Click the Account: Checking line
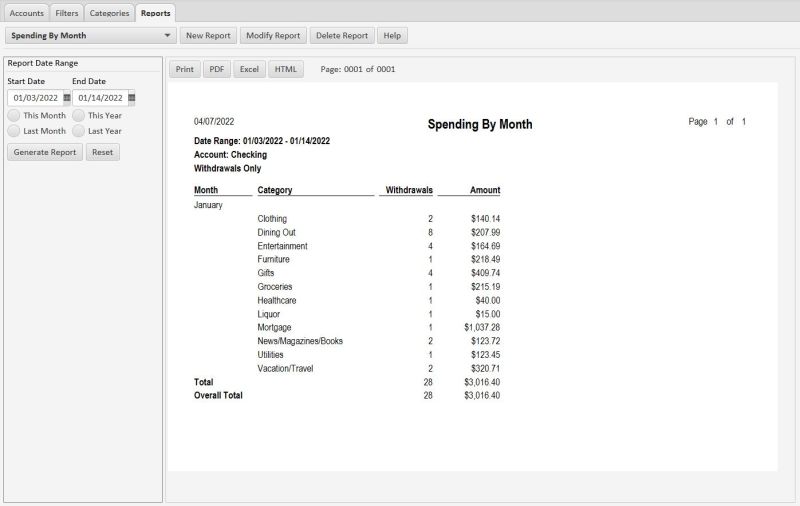The width and height of the screenshot is (800, 506). pos(230,155)
